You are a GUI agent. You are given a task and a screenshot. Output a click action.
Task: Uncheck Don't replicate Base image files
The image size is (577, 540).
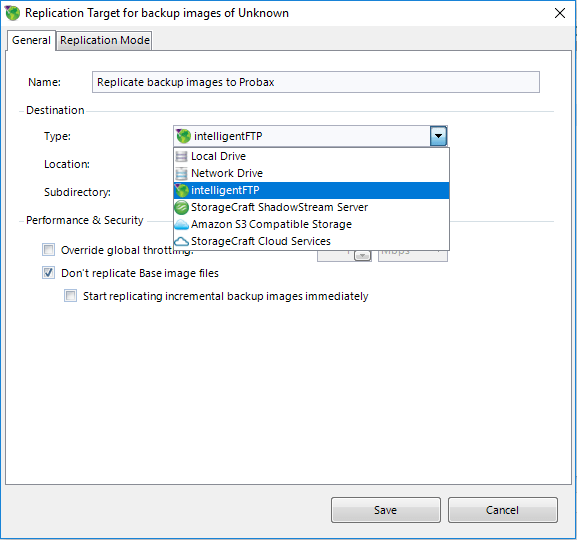49,273
